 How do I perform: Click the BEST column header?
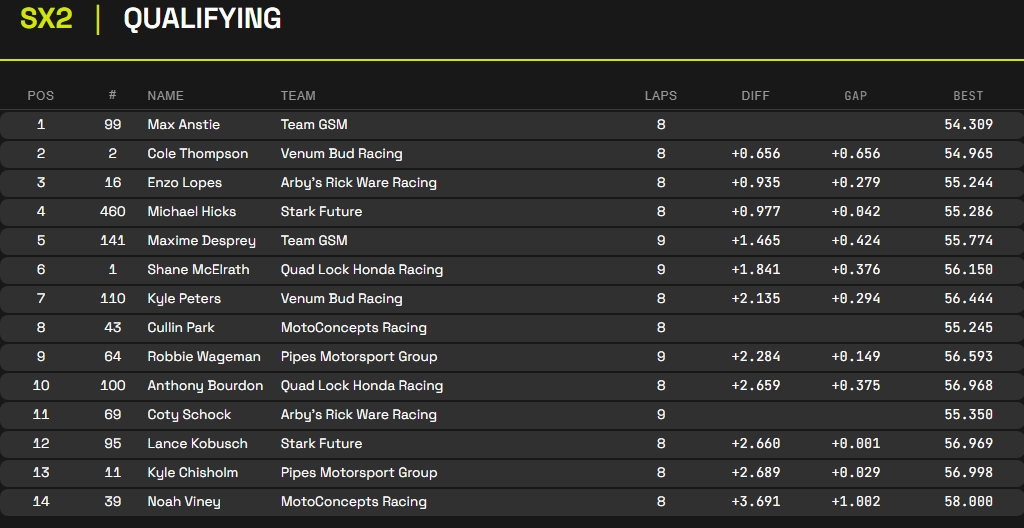(x=968, y=96)
